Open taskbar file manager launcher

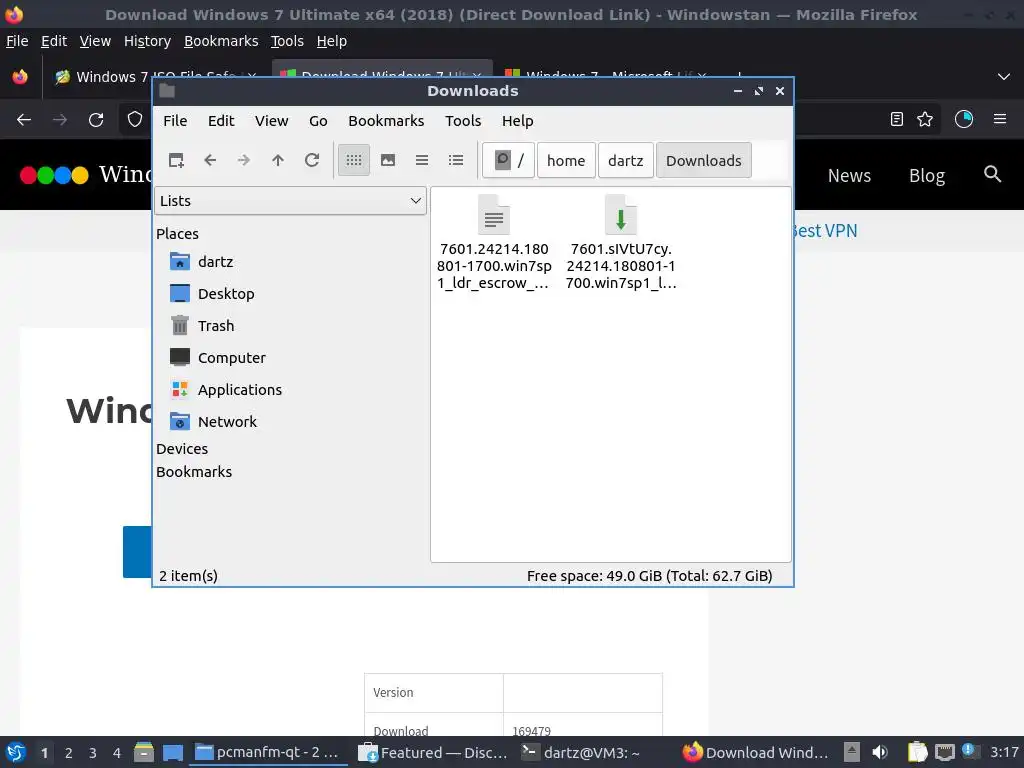144,752
